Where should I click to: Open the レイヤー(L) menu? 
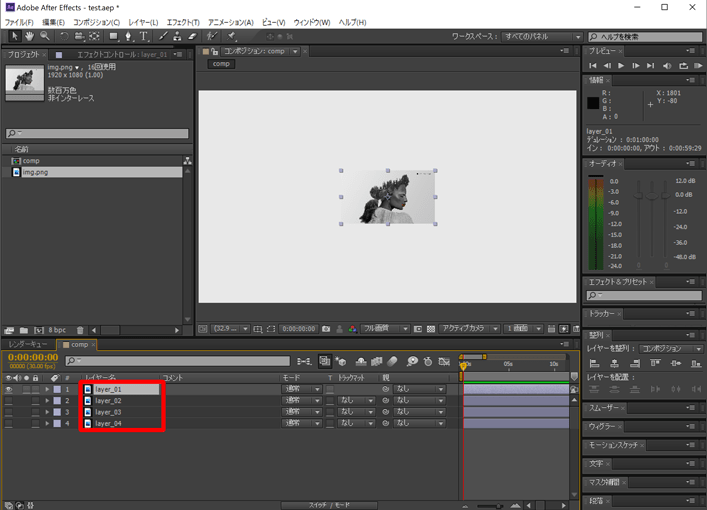click(143, 22)
